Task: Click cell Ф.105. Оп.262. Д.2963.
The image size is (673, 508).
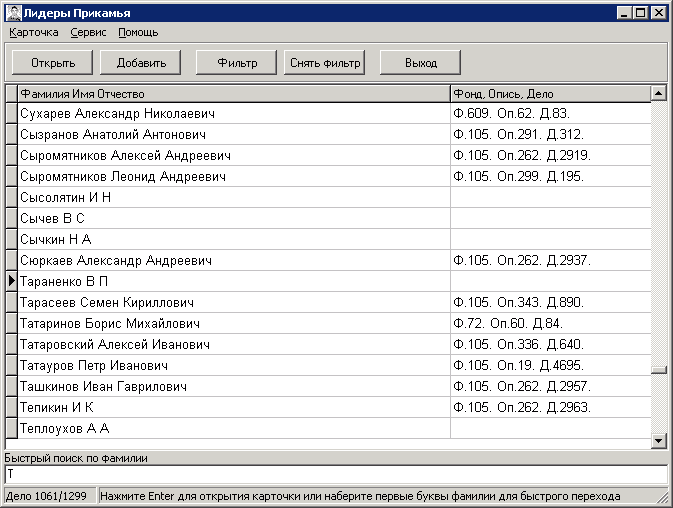Action: [551, 408]
